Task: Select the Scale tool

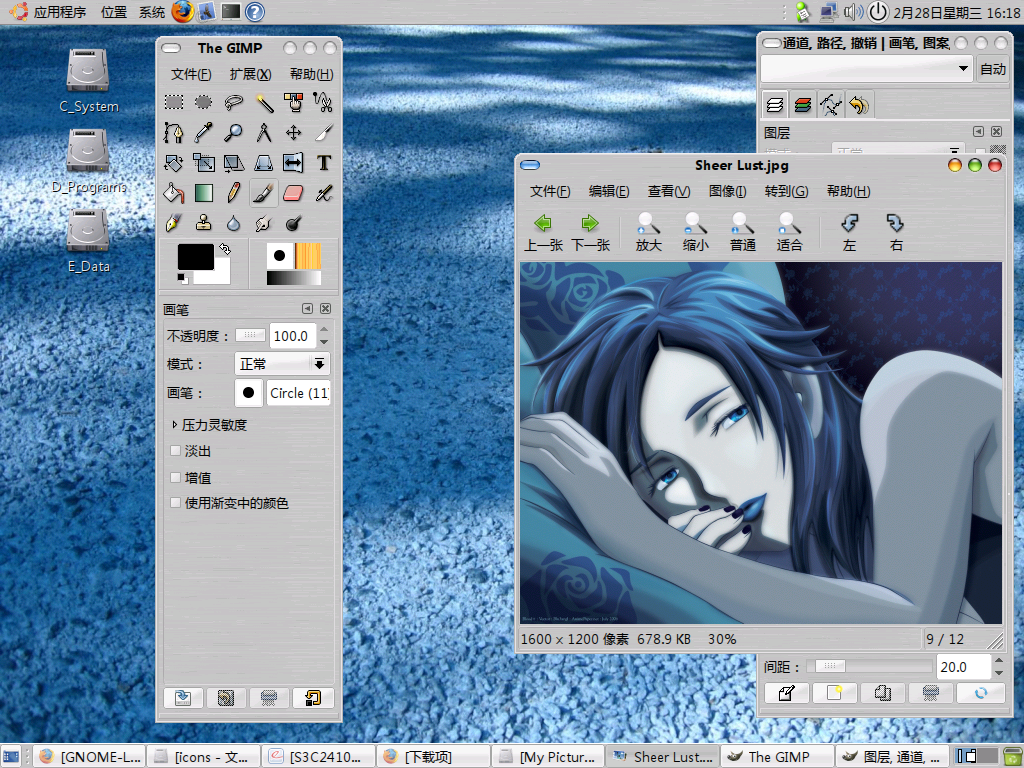Action: point(204,163)
